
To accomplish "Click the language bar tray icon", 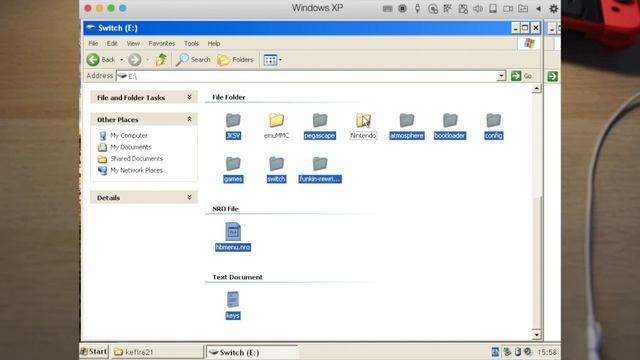I will (495, 352).
